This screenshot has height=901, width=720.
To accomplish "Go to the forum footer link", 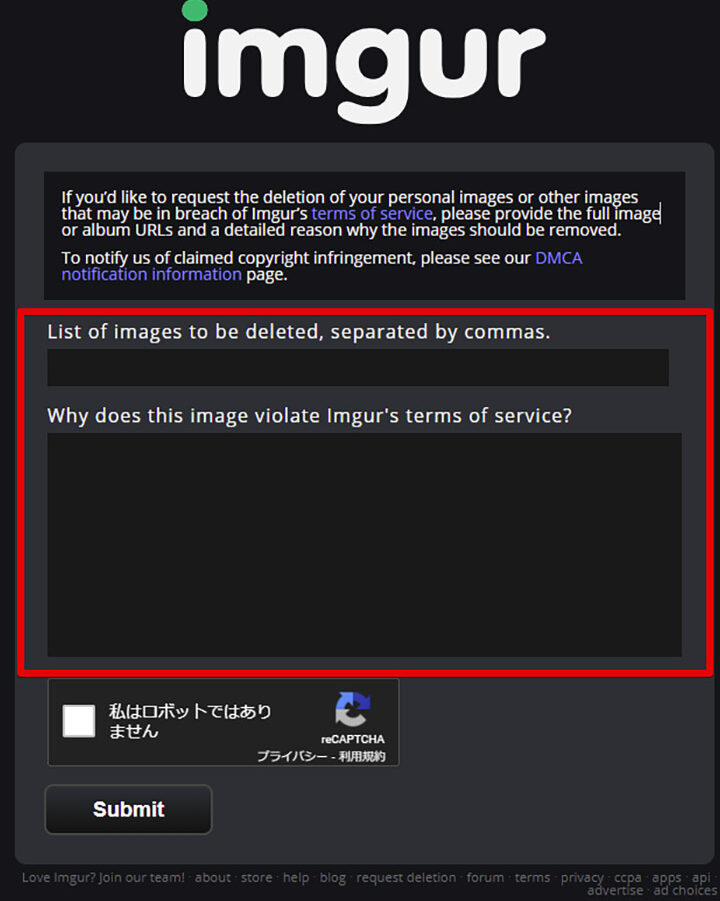I will click(485, 877).
